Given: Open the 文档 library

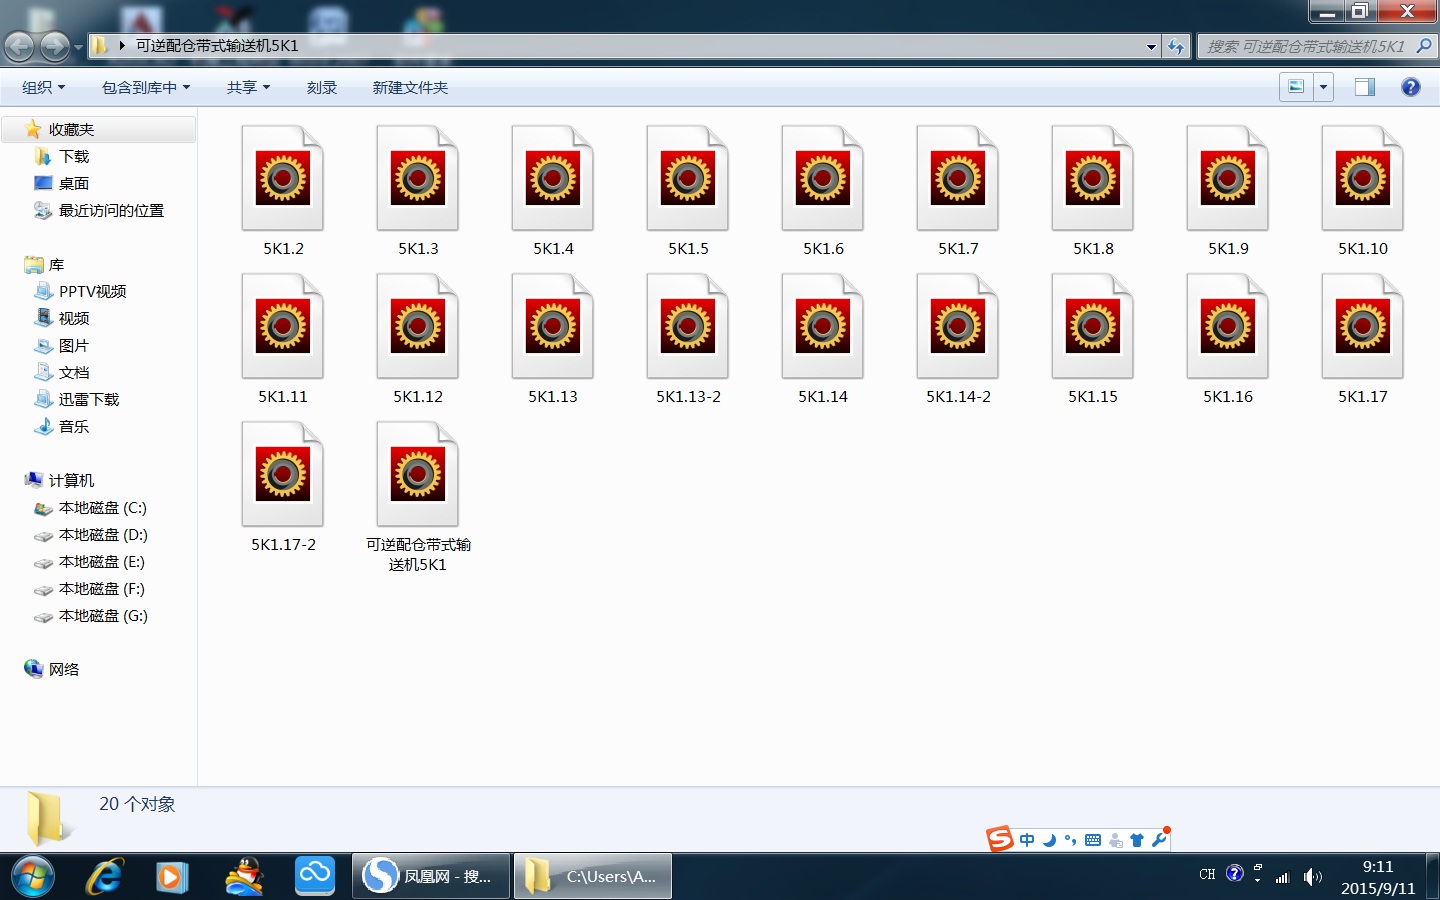Looking at the screenshot, I should (74, 373).
